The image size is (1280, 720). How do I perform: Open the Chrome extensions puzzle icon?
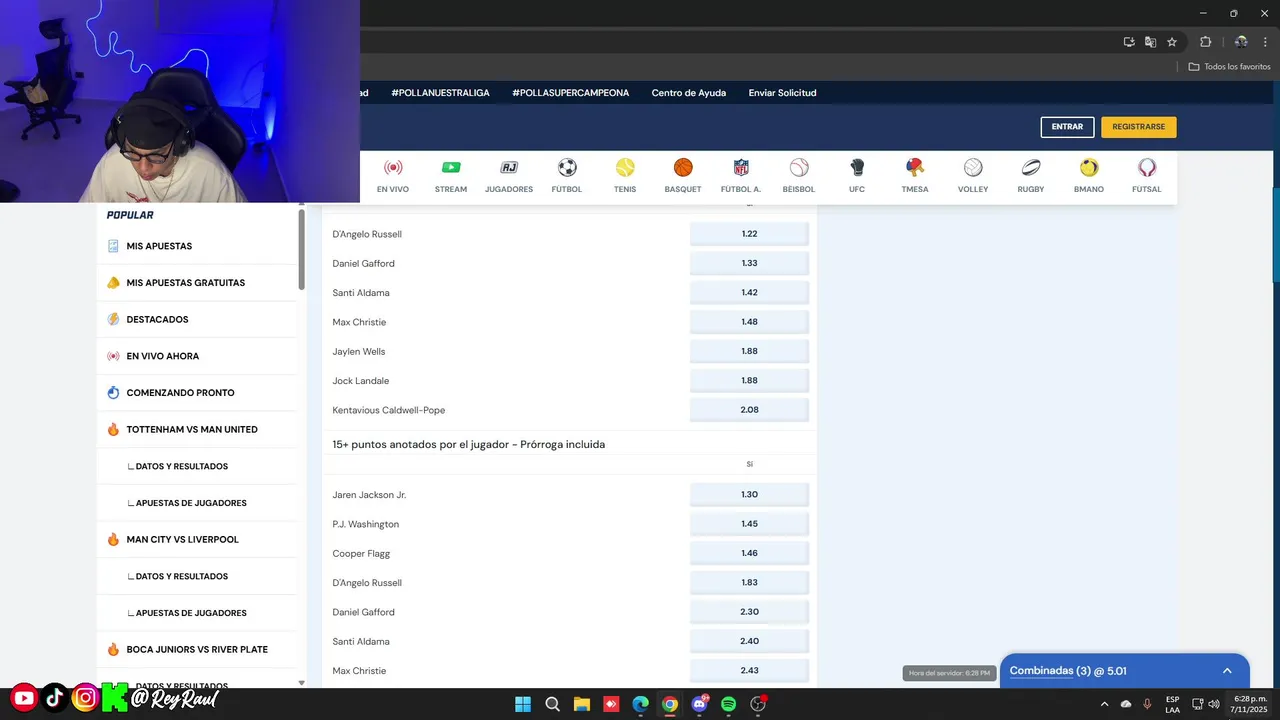tap(1205, 42)
